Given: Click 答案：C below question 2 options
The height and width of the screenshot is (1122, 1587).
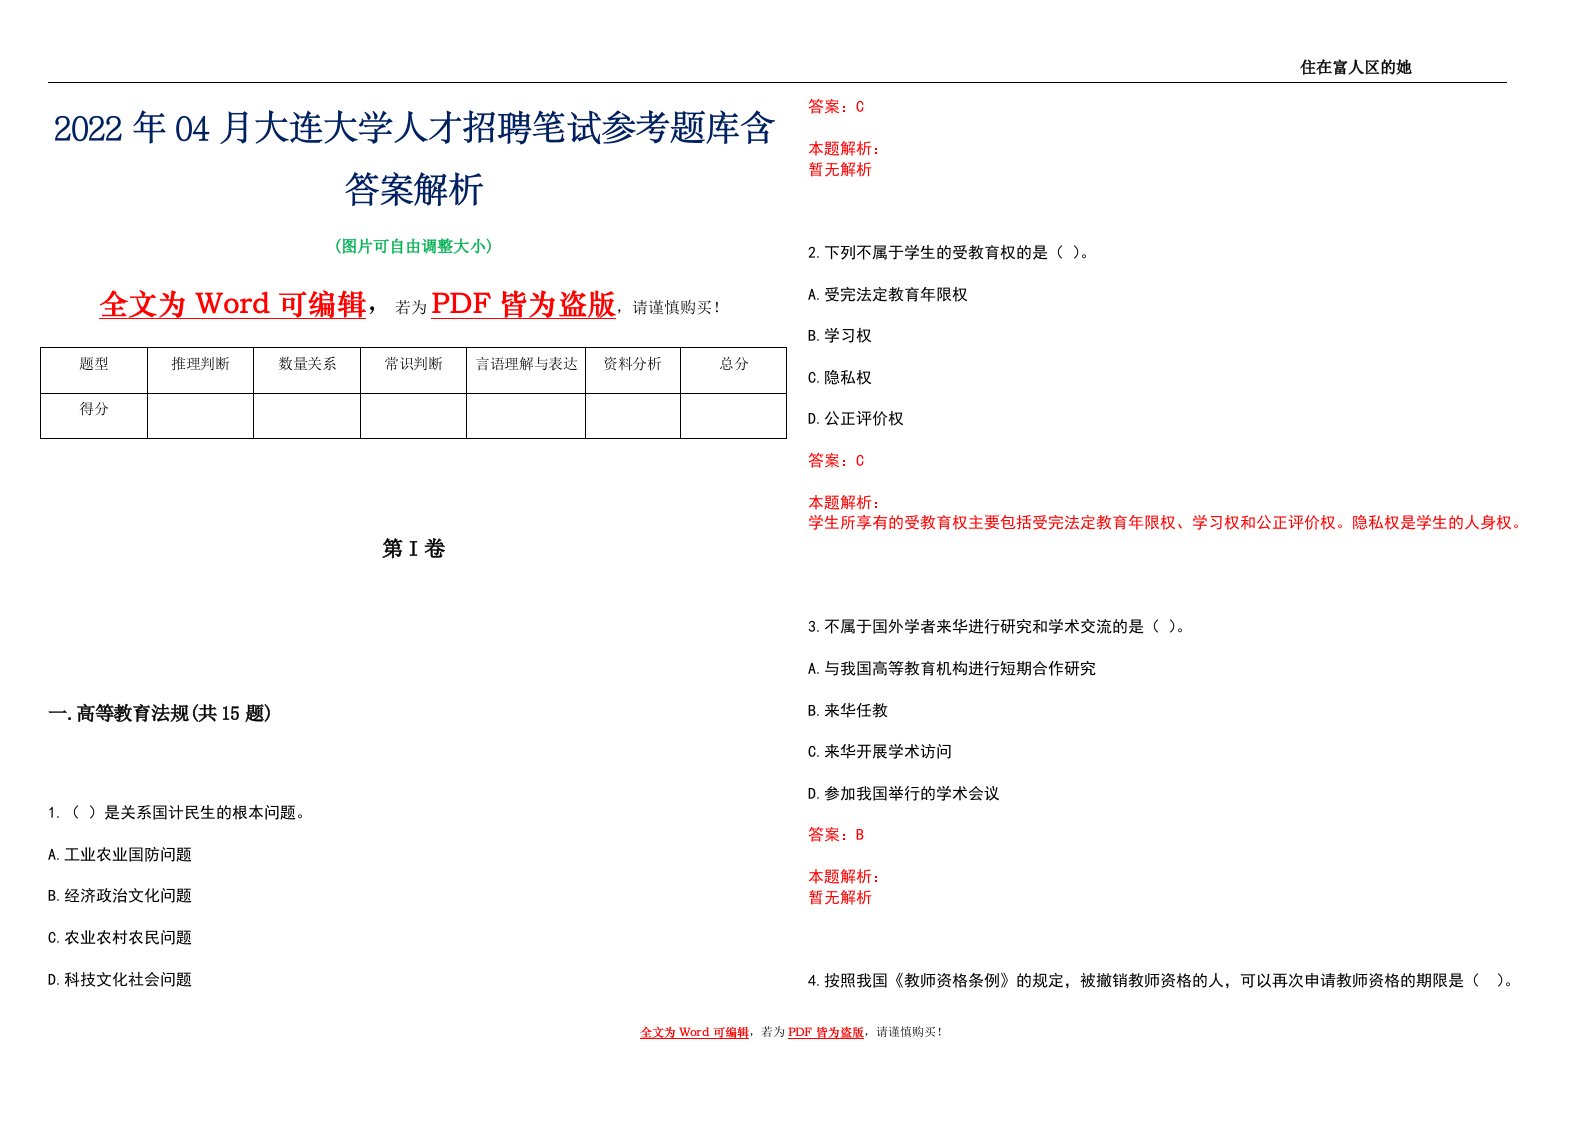Looking at the screenshot, I should click(x=836, y=461).
